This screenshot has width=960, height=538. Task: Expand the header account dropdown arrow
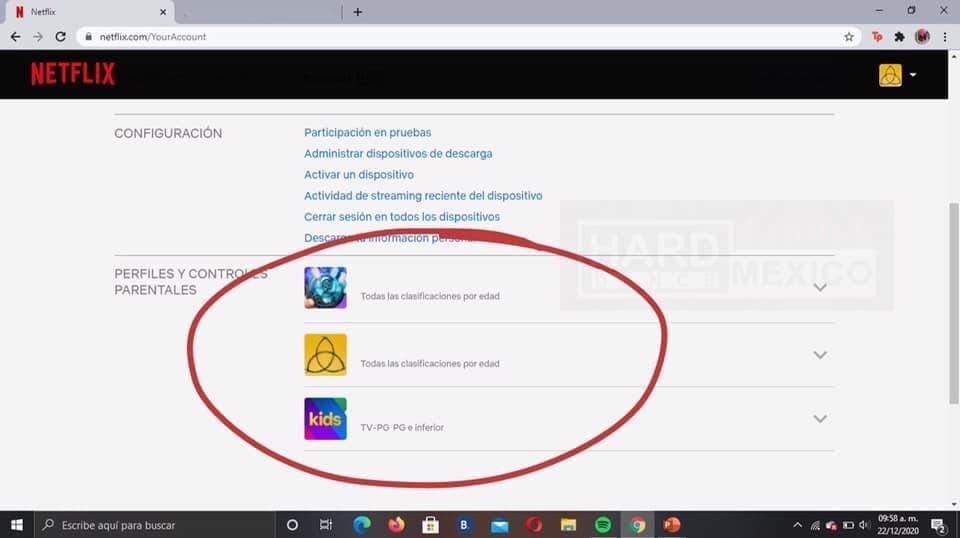(912, 75)
